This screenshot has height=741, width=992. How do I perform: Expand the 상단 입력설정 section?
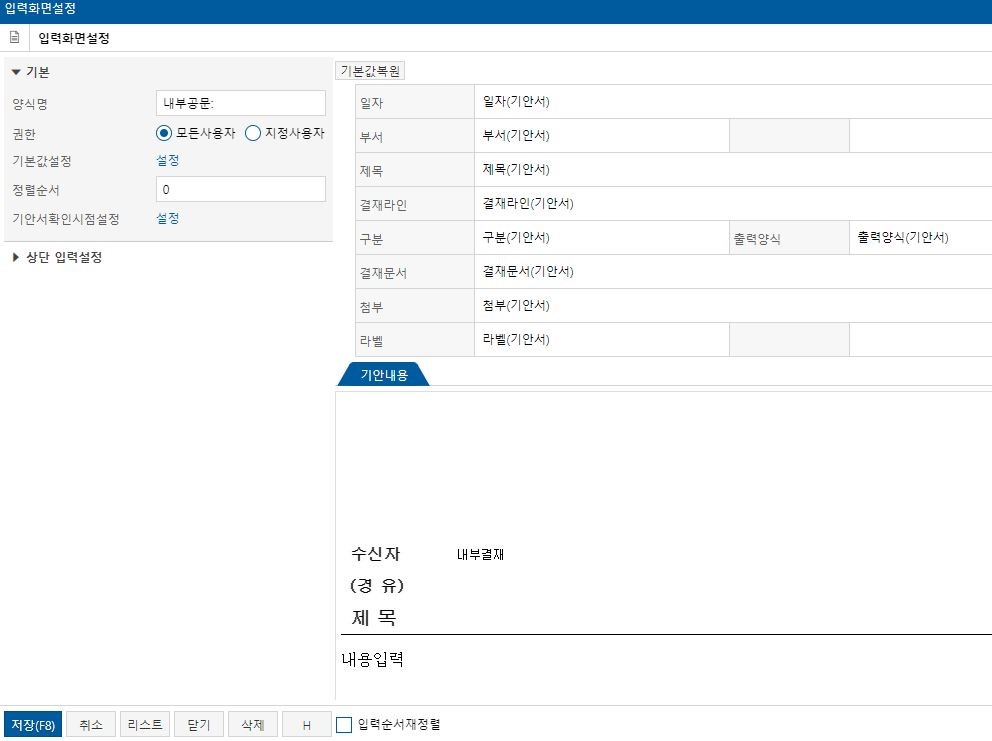pos(16,257)
